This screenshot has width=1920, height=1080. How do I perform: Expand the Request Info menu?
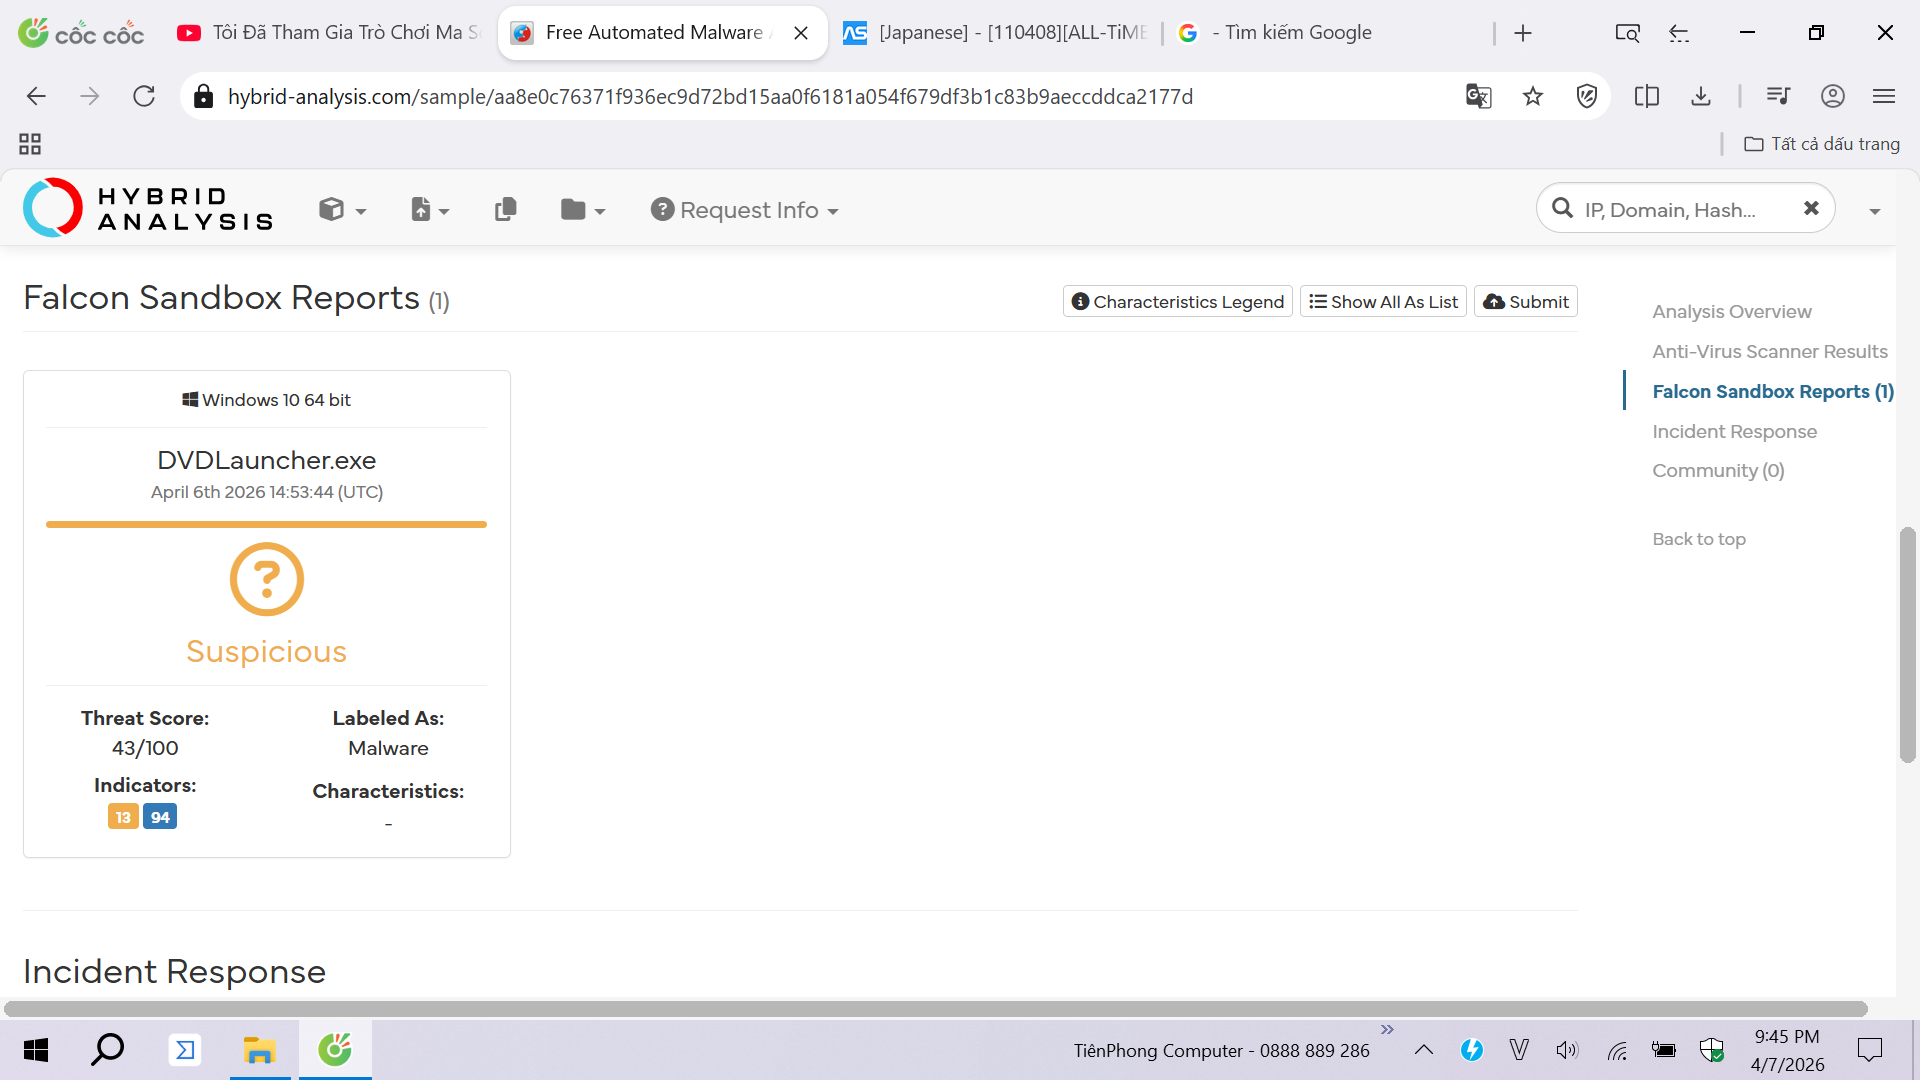744,210
